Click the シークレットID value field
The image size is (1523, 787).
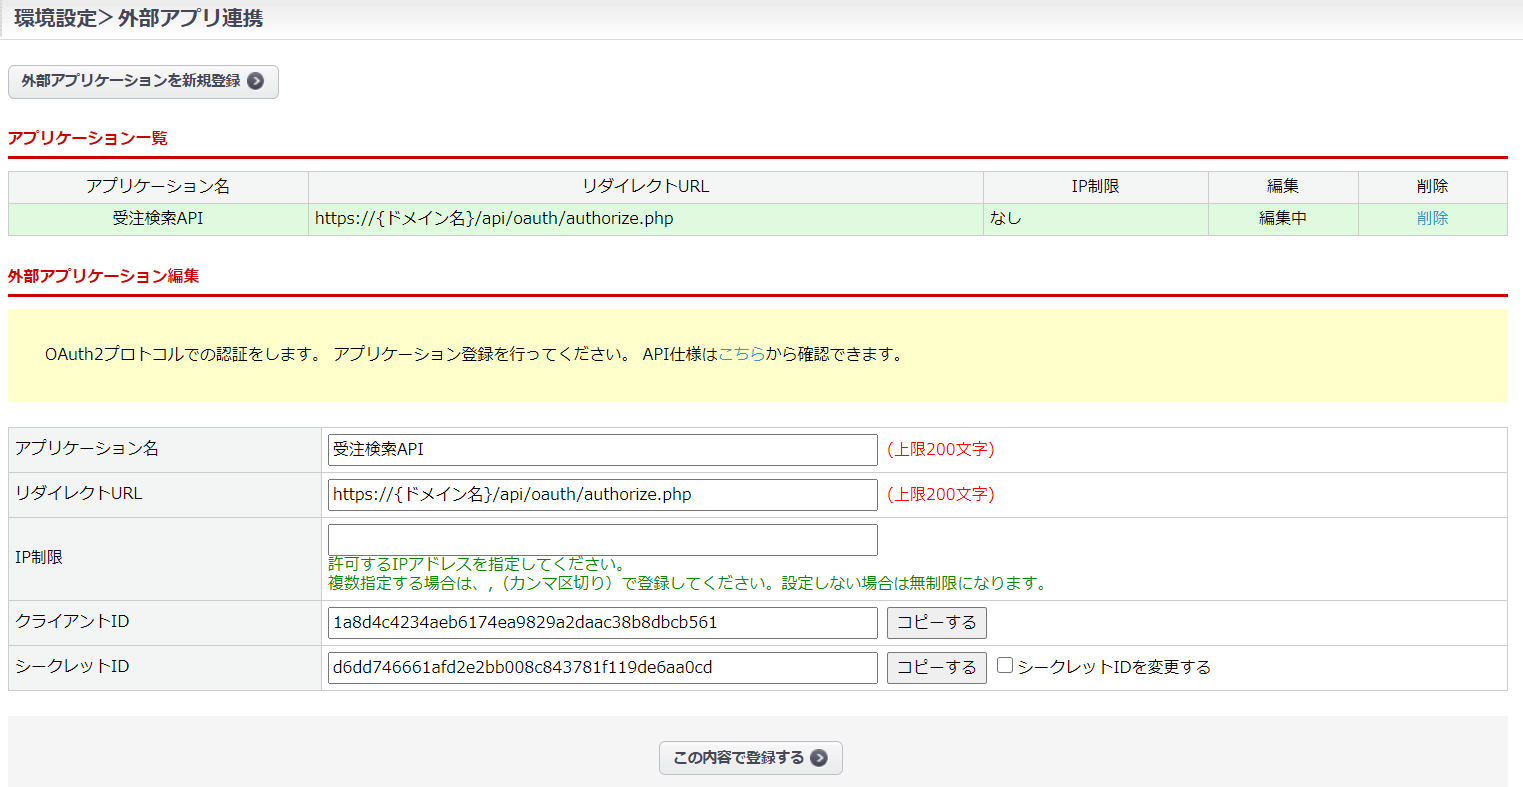pos(602,667)
